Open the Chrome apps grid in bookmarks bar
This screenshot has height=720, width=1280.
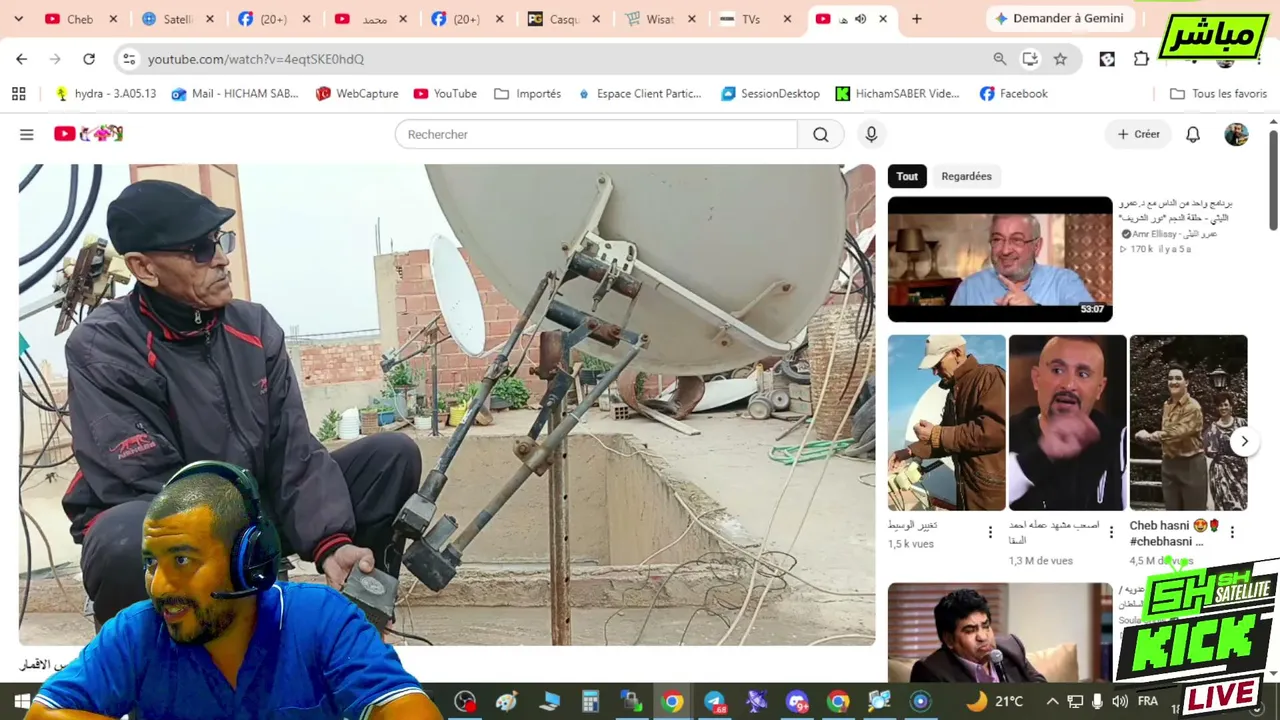(18, 94)
